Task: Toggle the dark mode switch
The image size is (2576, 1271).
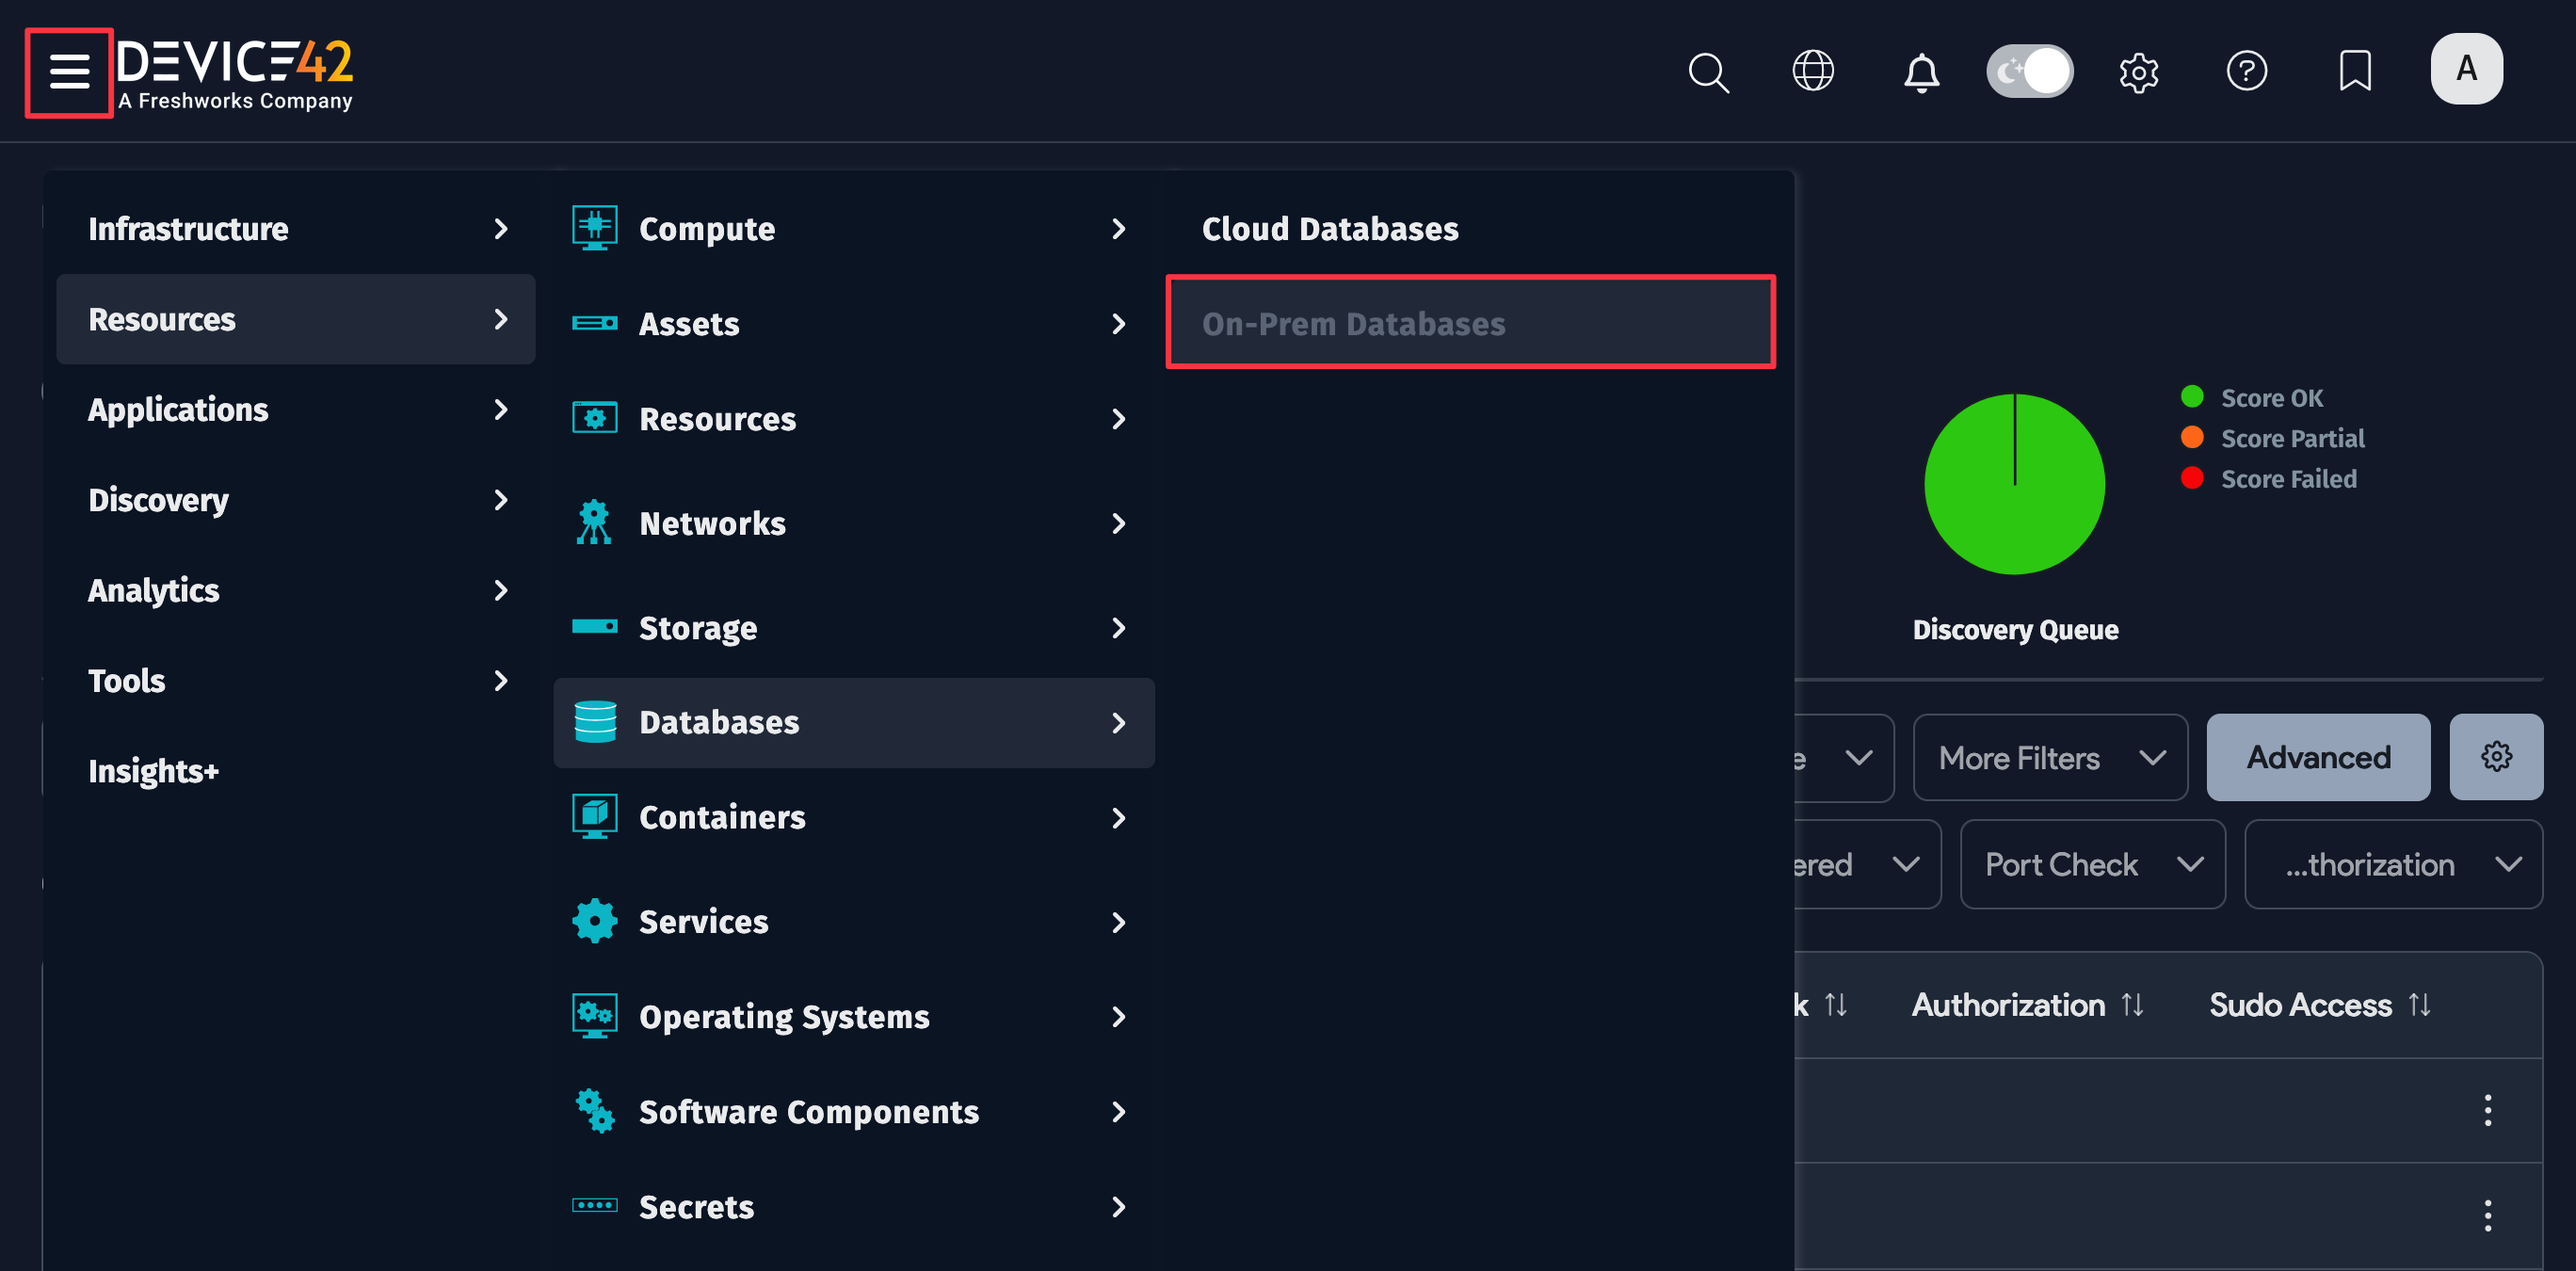Action: pyautogui.click(x=2029, y=71)
